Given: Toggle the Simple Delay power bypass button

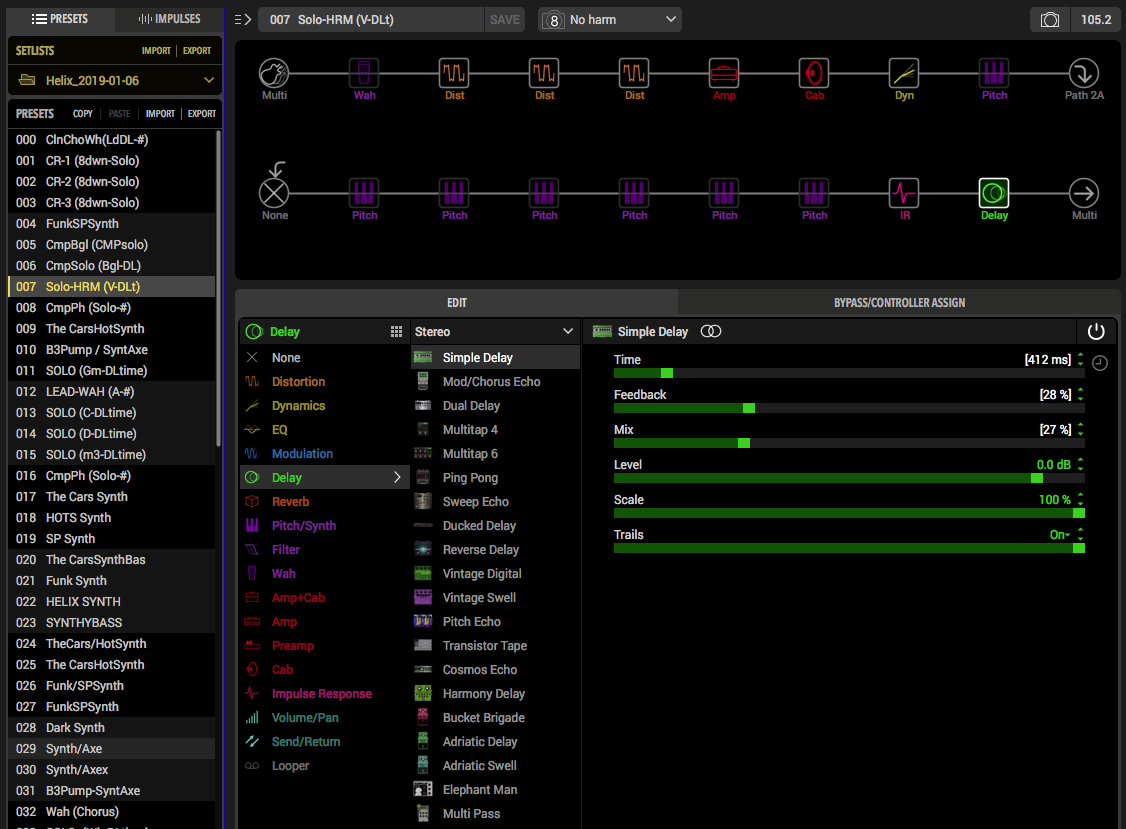Looking at the screenshot, I should [x=1096, y=331].
